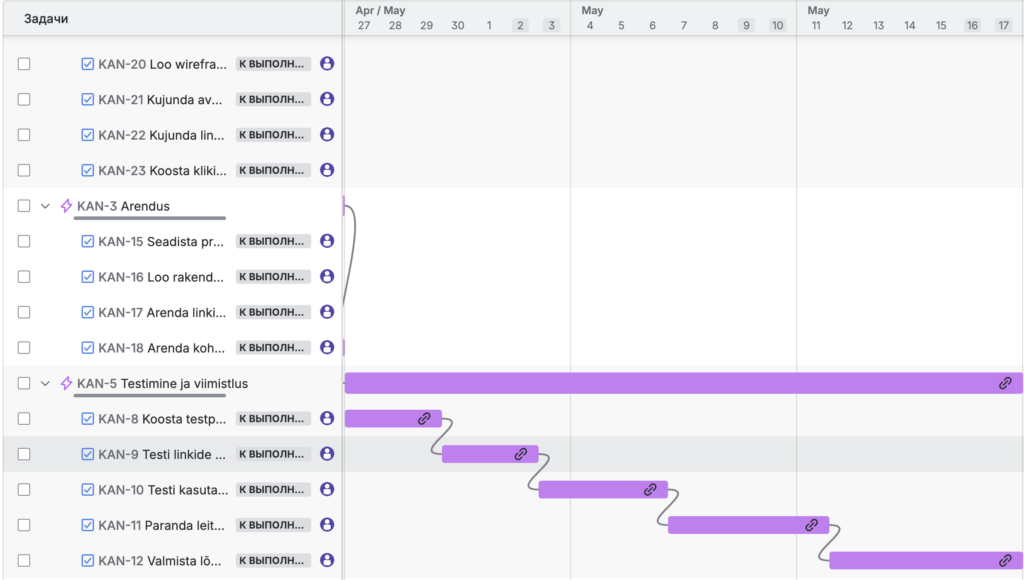Check the box for KAN-12 row
Screen dimensions: 1024x580
(24, 560)
